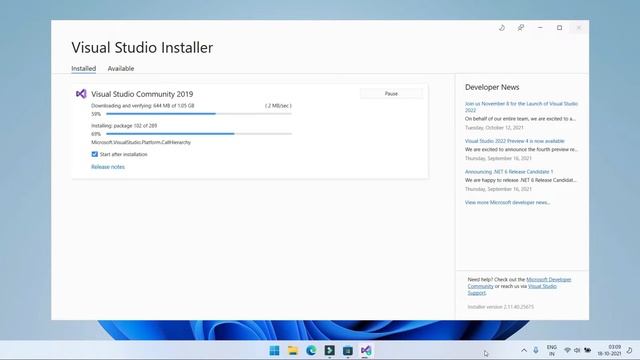Switch to the Available tab

point(121,69)
